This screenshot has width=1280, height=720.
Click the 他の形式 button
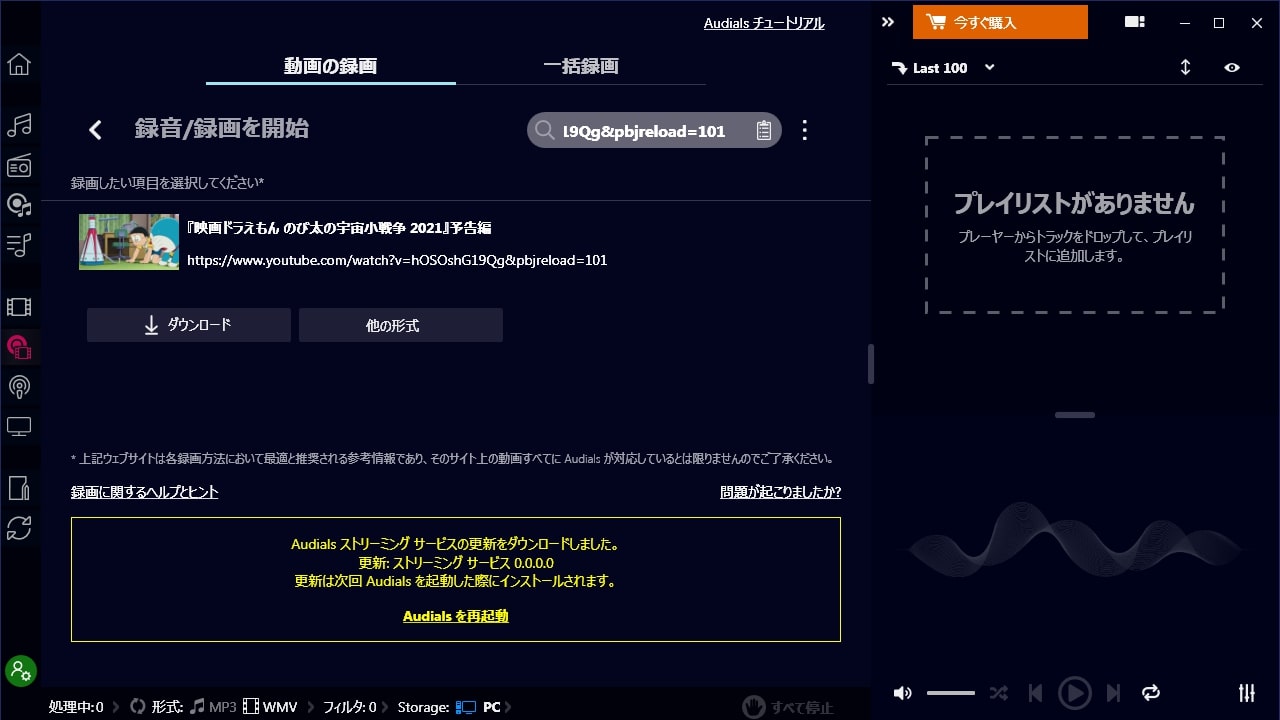401,325
